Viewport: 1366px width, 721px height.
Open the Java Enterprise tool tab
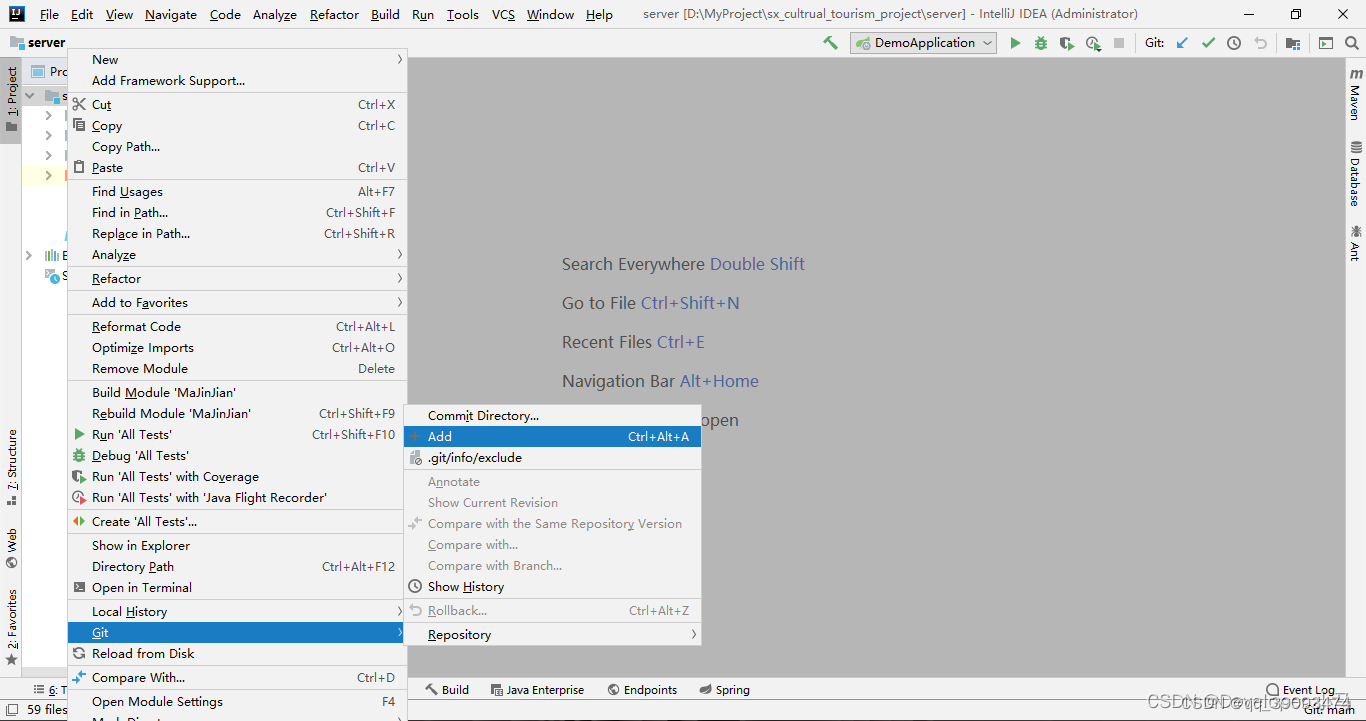(x=537, y=690)
